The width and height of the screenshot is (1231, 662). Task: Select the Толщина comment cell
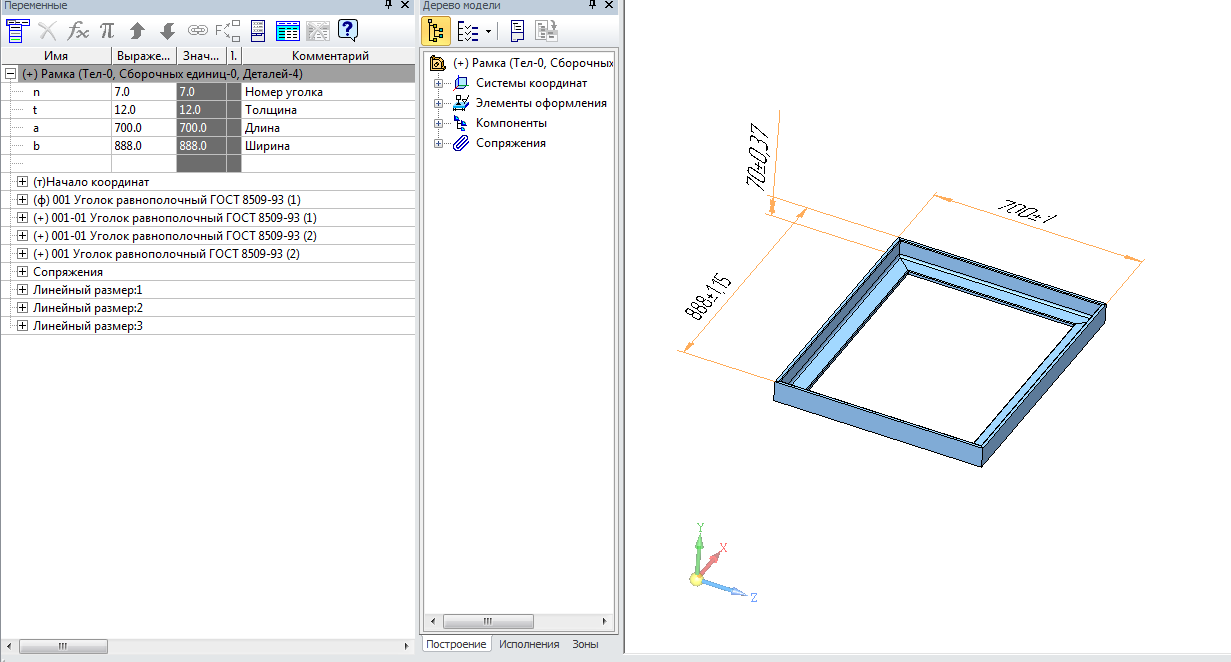tap(328, 110)
